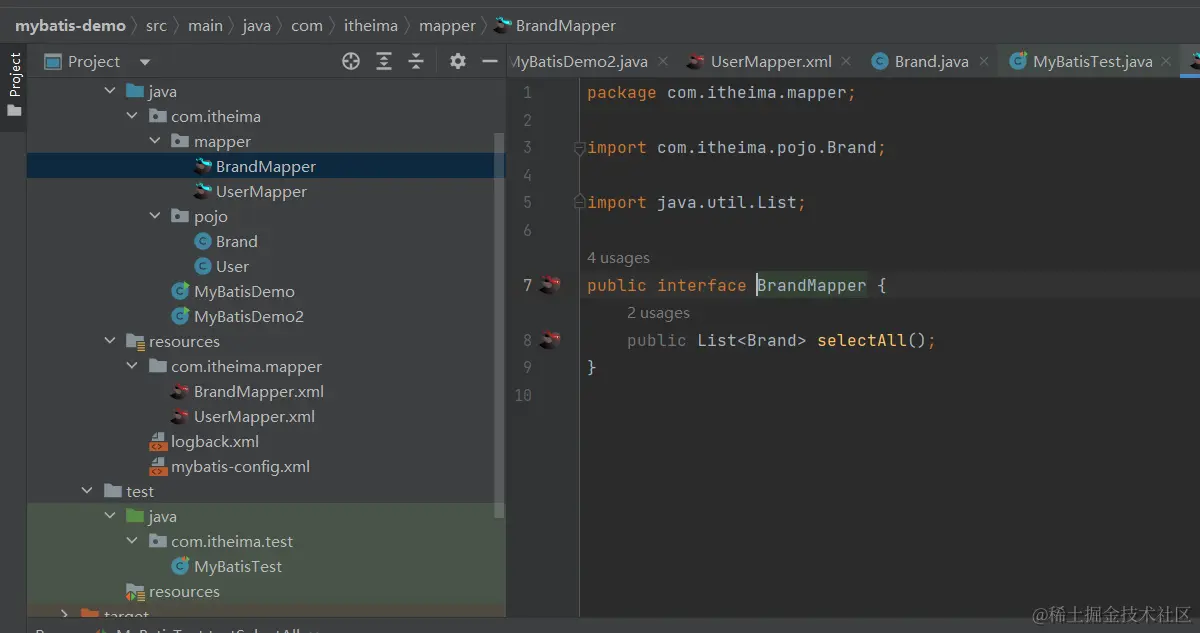Open User class in pojo package

pyautogui.click(x=232, y=266)
